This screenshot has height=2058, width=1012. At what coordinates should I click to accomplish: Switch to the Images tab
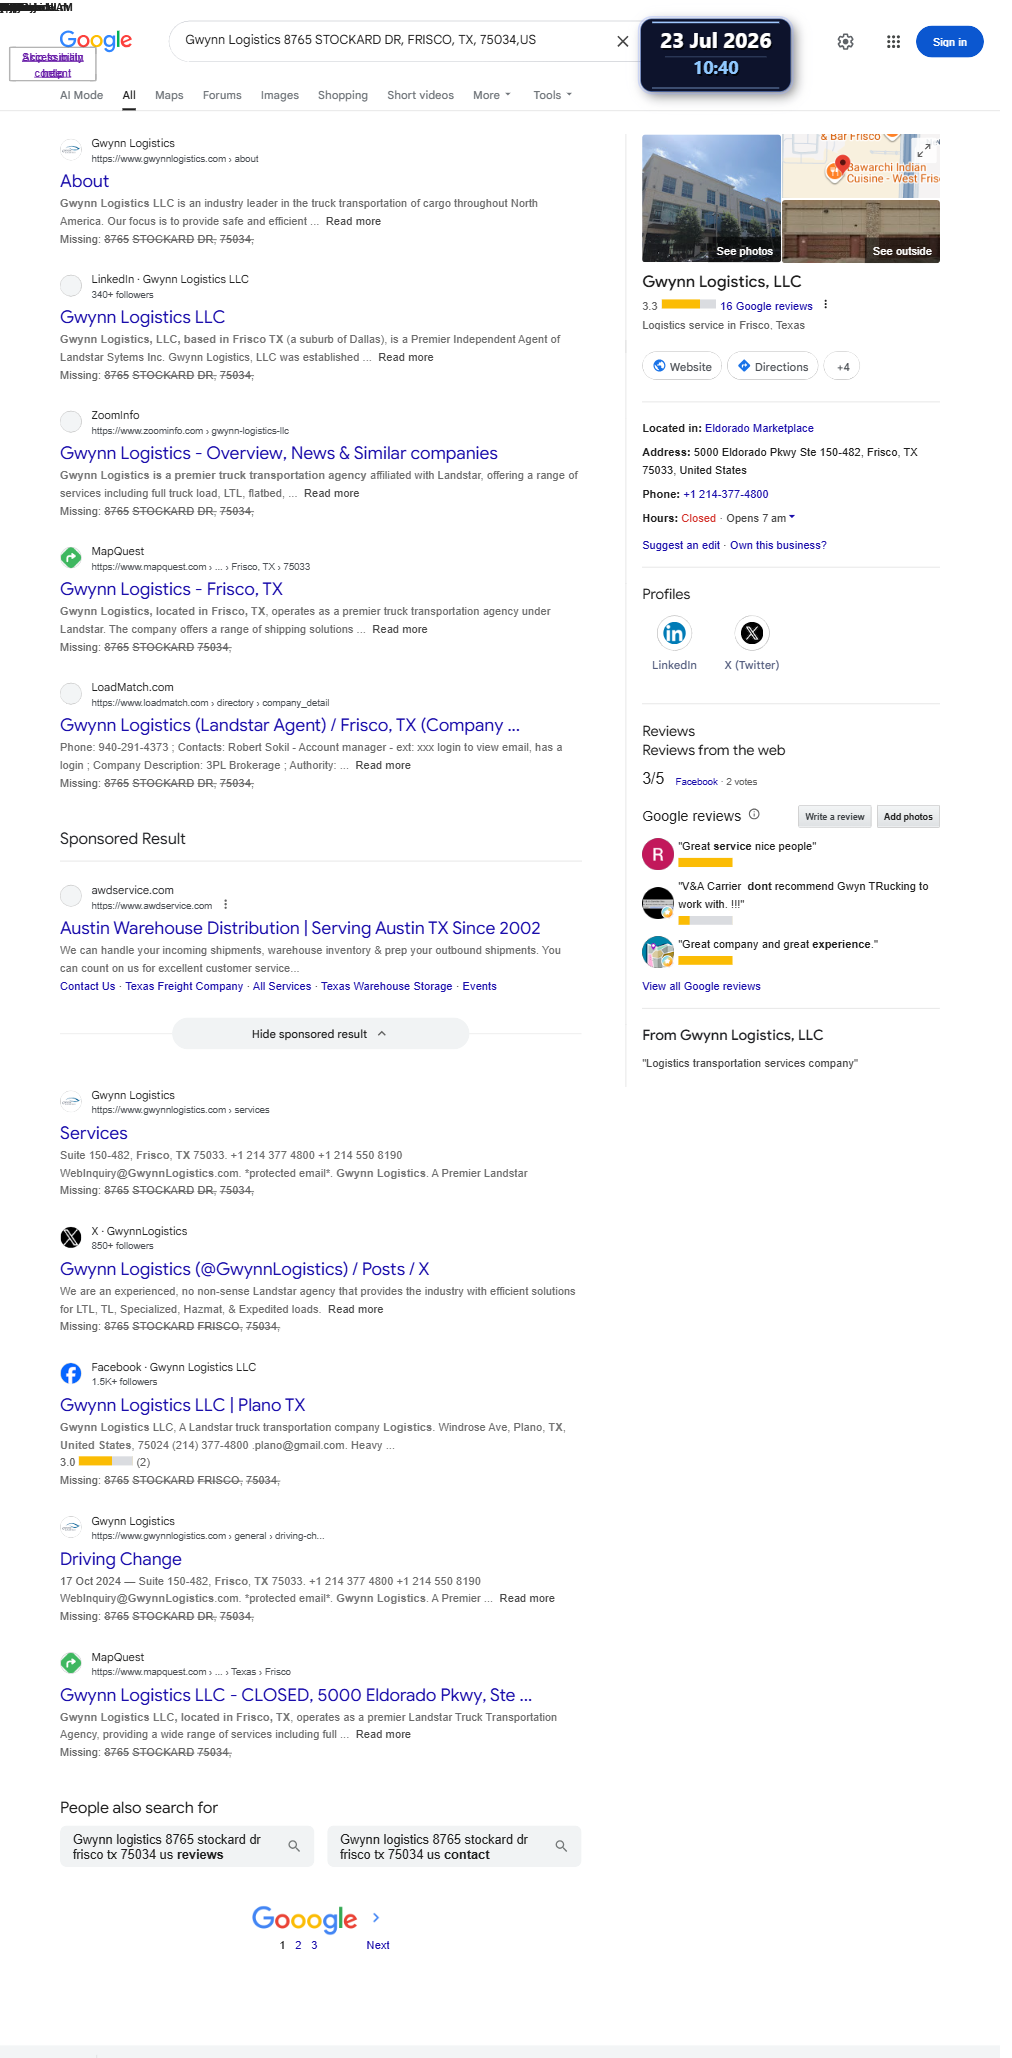pyautogui.click(x=280, y=95)
